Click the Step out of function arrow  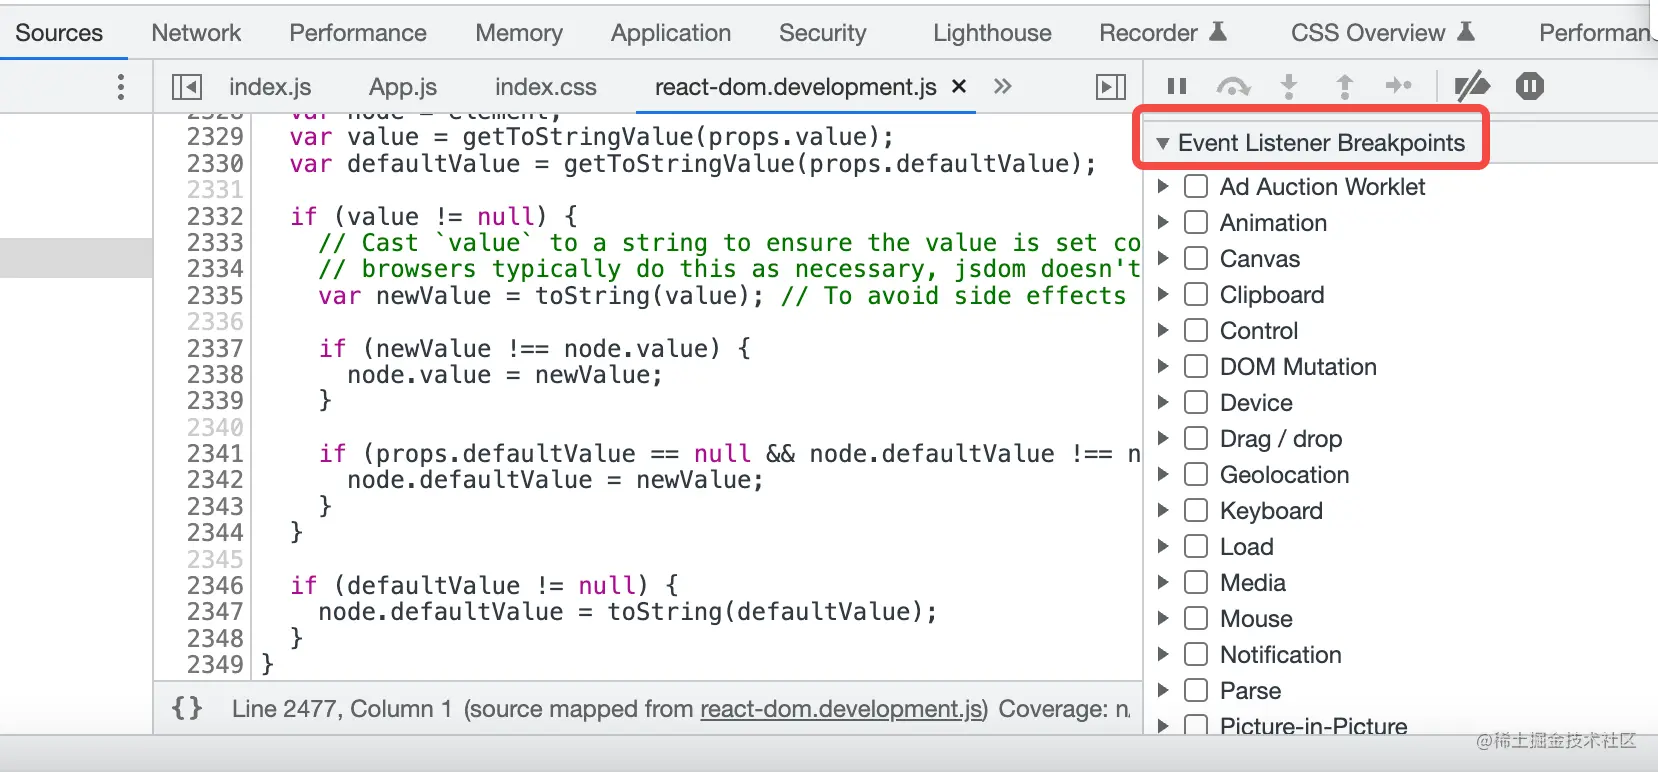1345,87
